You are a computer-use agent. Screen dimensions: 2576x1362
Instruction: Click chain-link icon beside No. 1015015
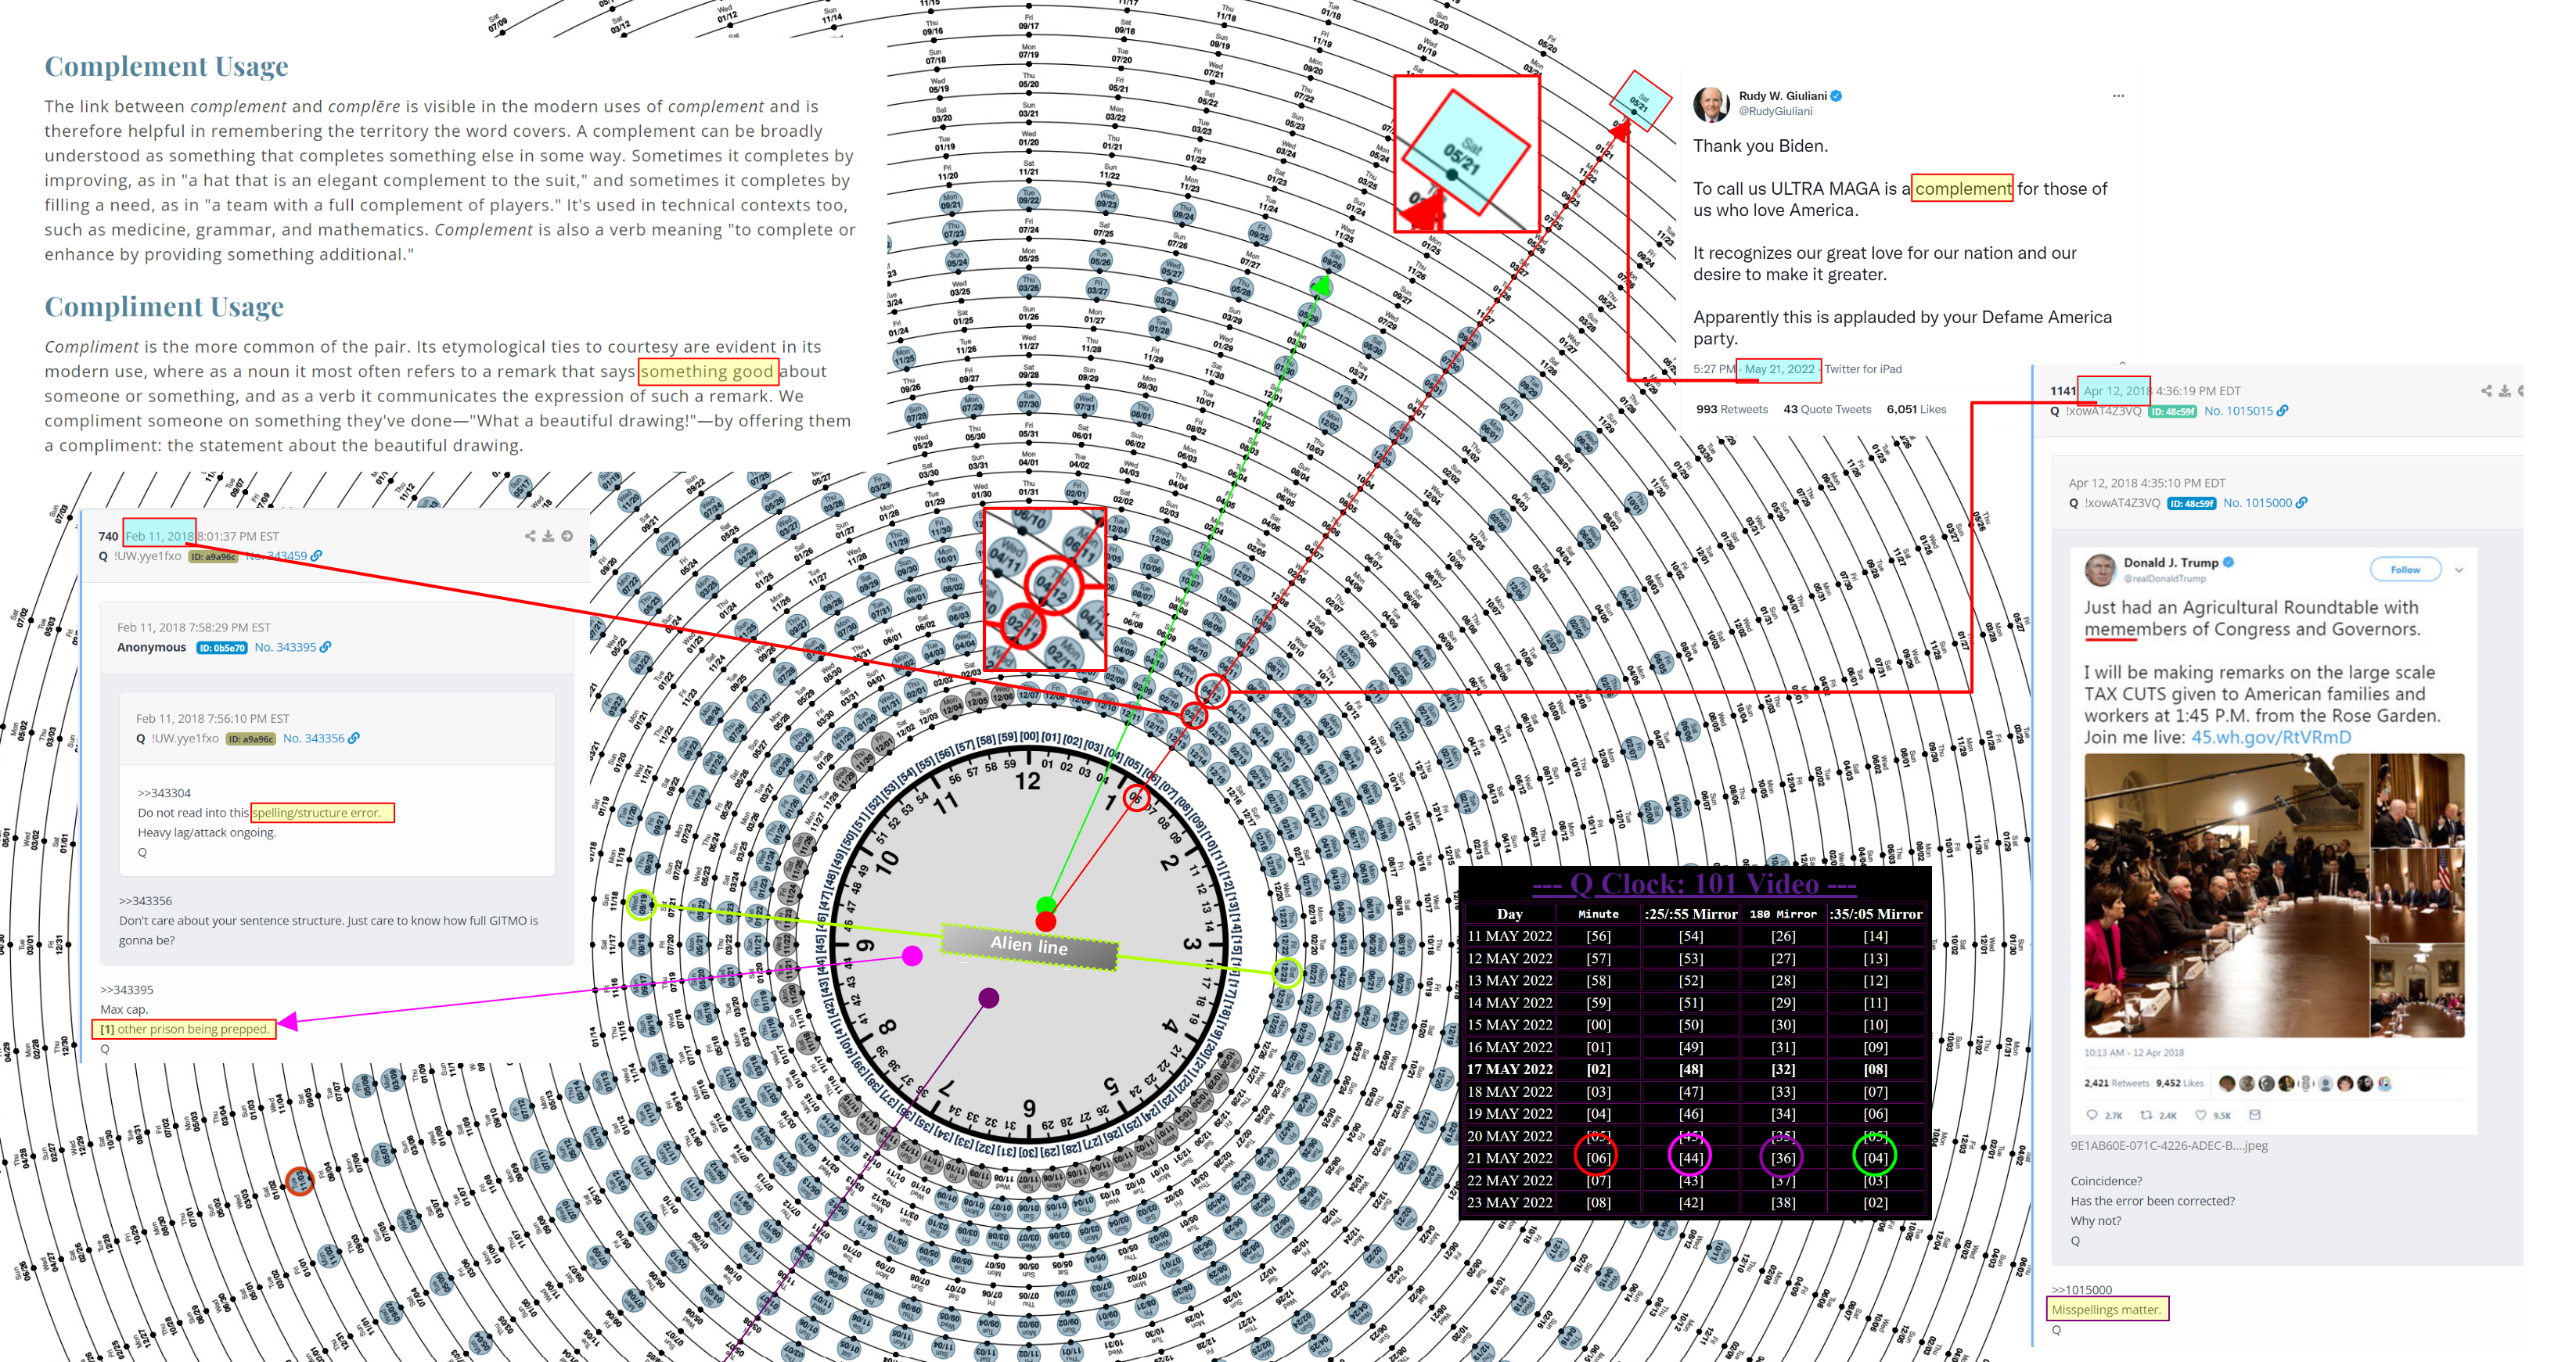pos(2282,411)
